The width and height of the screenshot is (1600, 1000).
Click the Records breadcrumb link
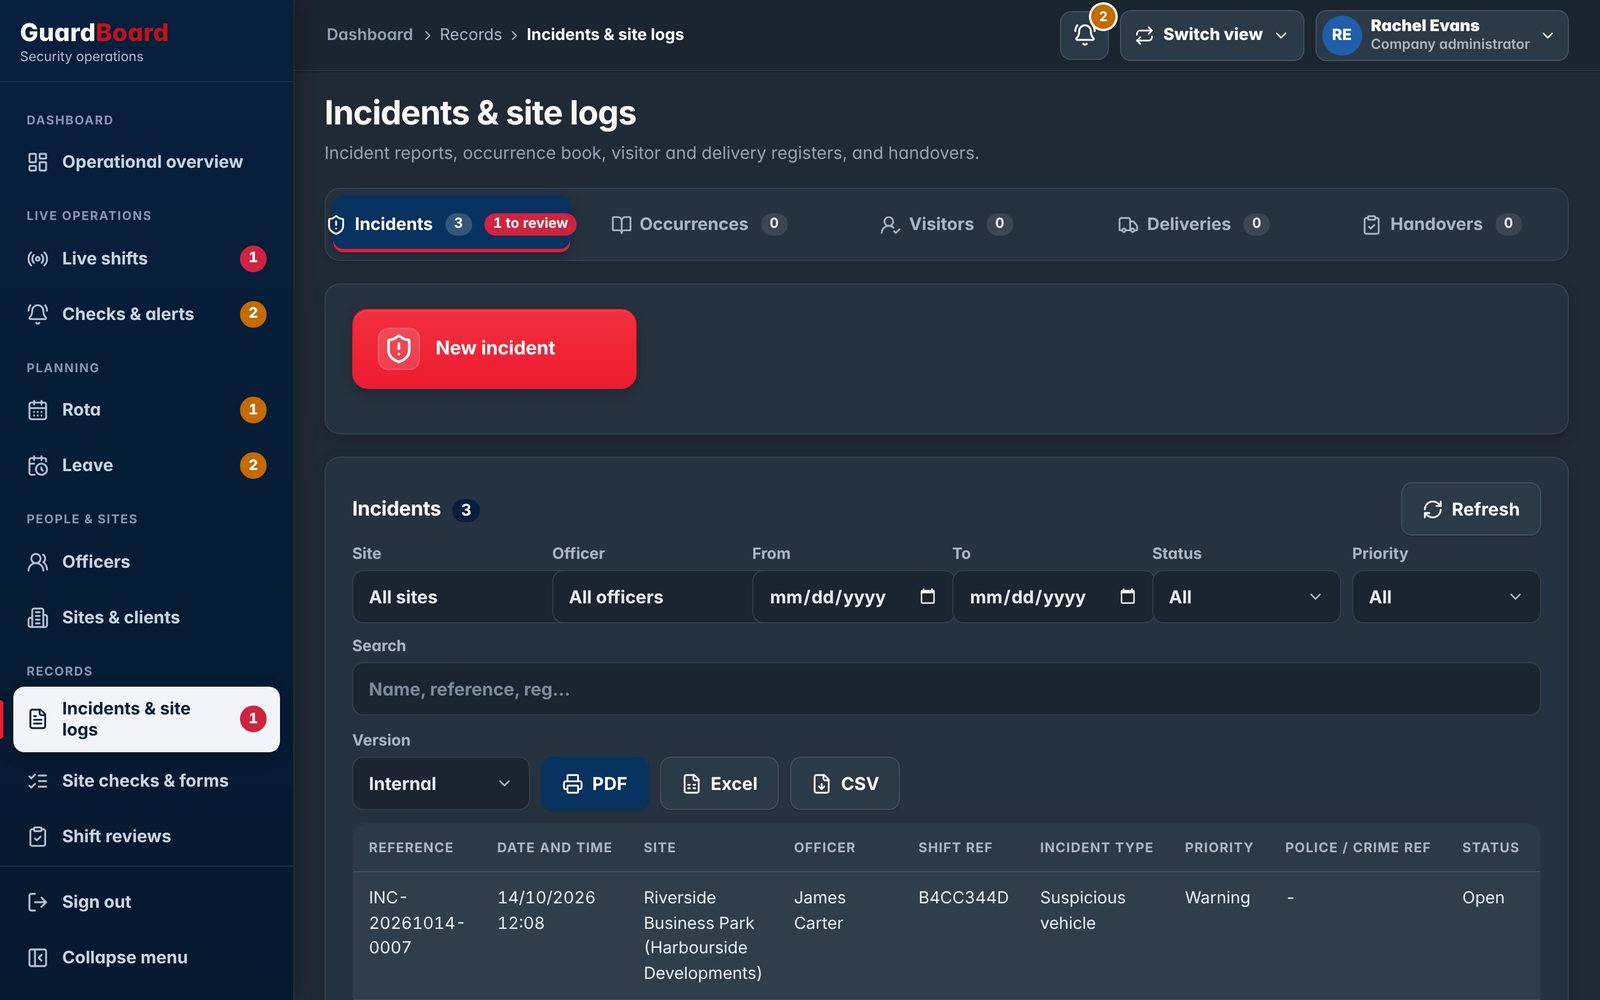(x=471, y=35)
